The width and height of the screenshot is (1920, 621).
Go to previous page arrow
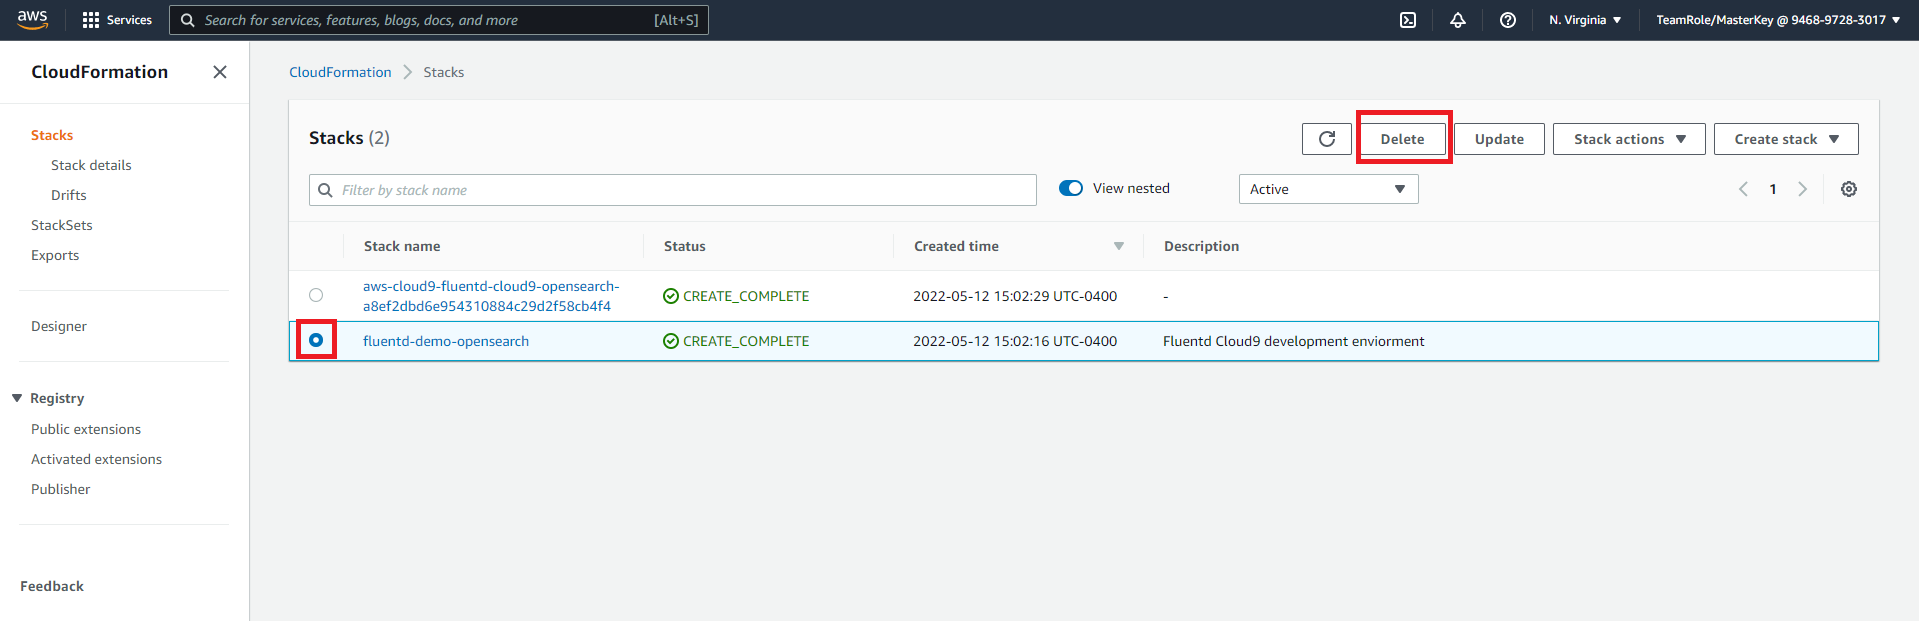coord(1743,189)
